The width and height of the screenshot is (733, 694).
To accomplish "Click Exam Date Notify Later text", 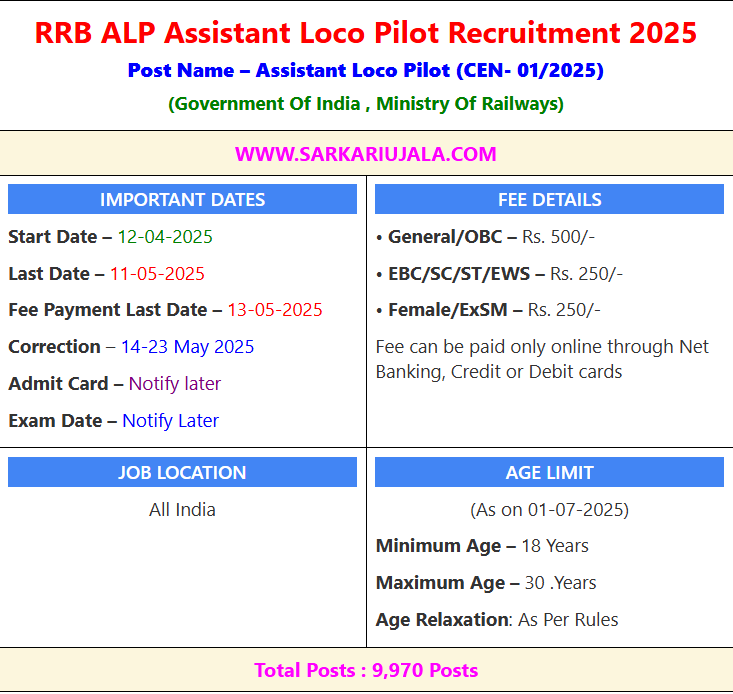I will [x=170, y=421].
